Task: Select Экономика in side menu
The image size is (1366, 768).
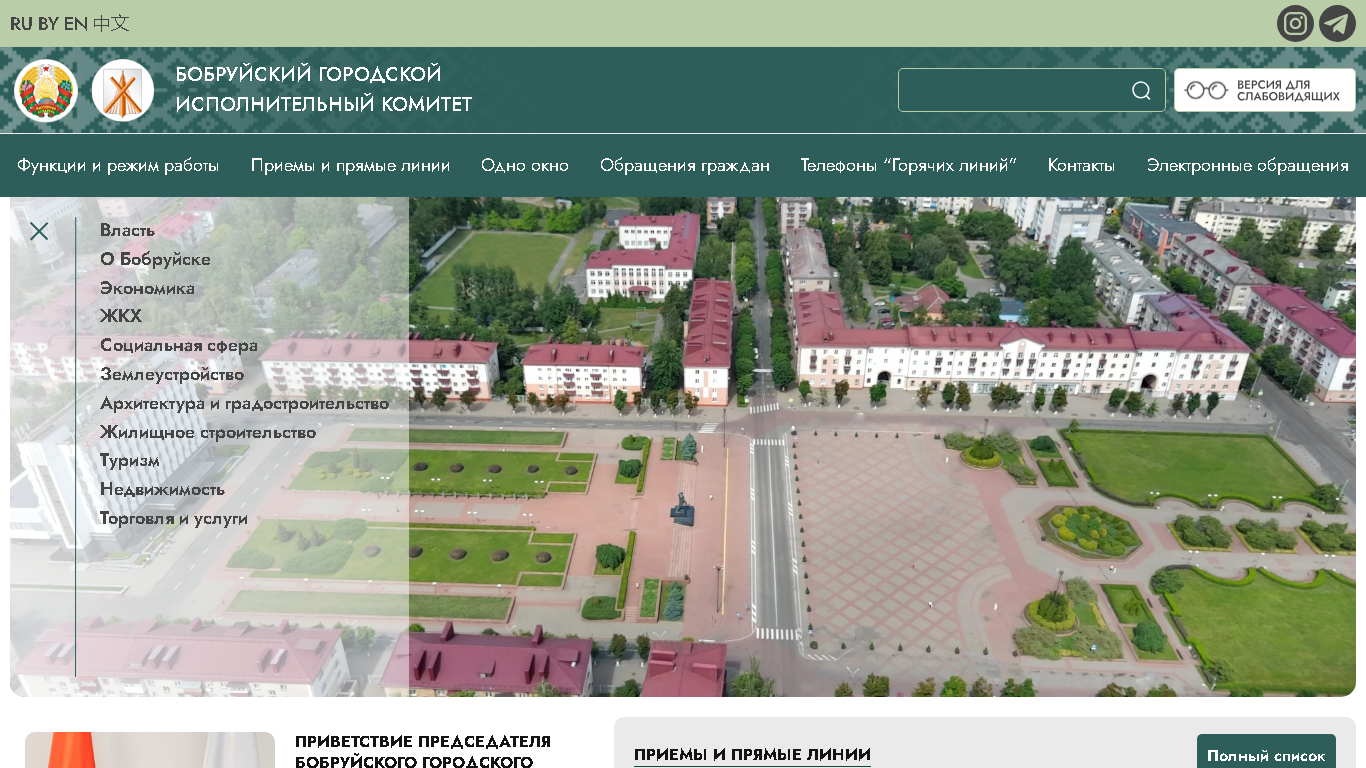Action: click(147, 289)
